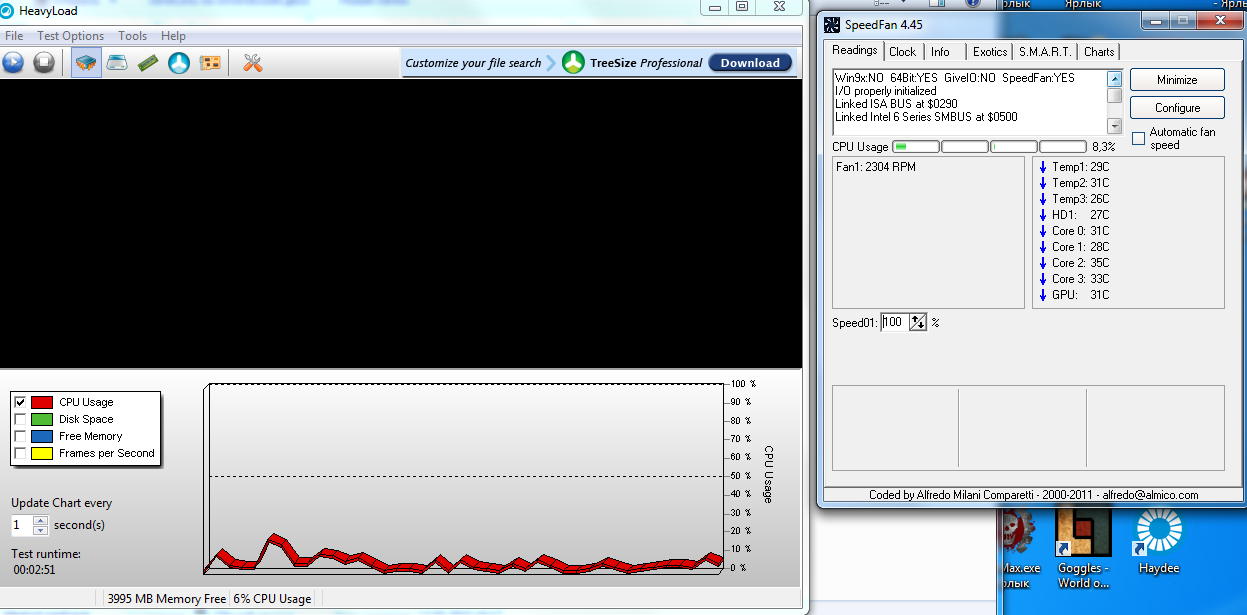Click the SpeedFan log scrollbar up arrow
This screenshot has width=1247, height=615.
pyautogui.click(x=1115, y=79)
